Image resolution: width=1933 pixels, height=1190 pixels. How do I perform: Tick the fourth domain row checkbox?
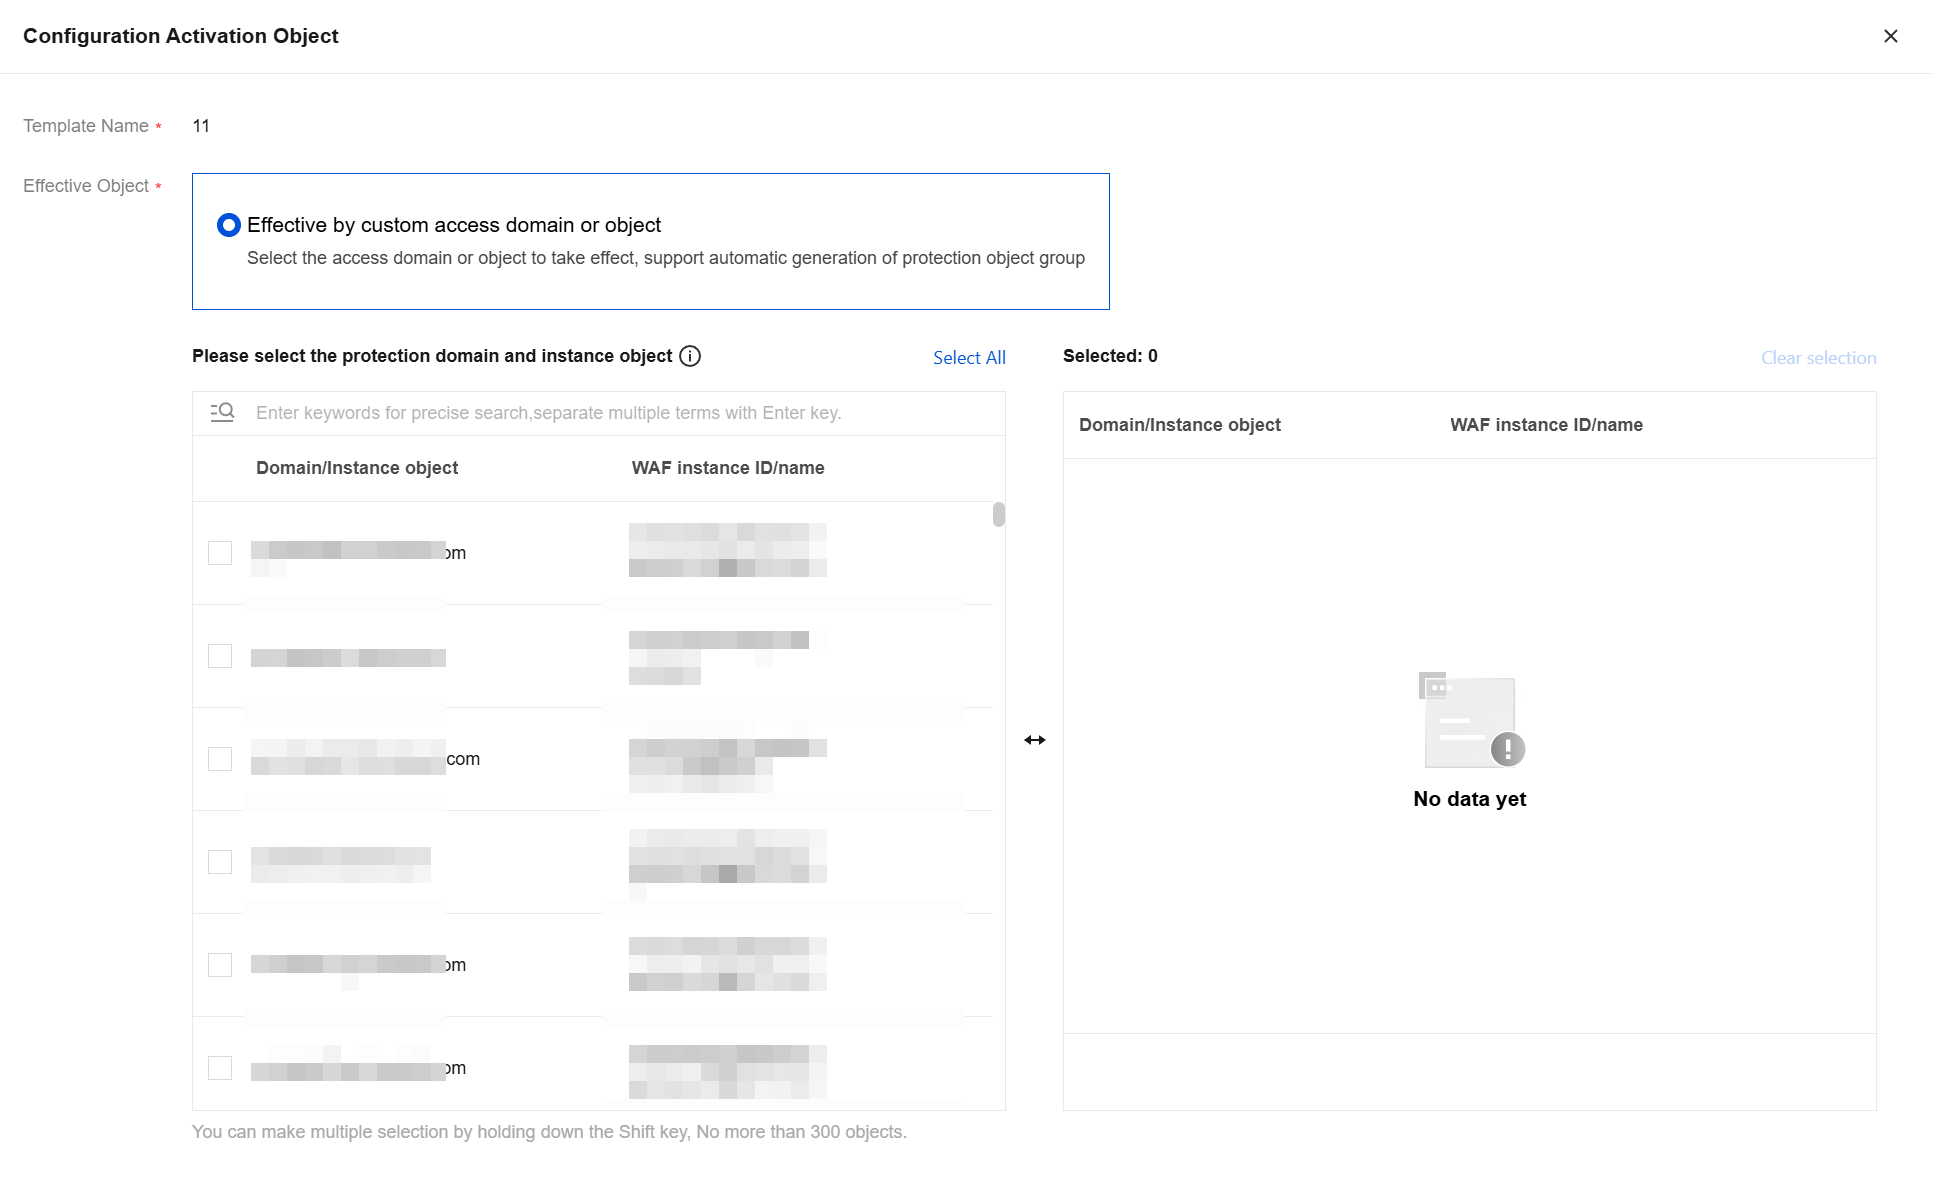220,862
